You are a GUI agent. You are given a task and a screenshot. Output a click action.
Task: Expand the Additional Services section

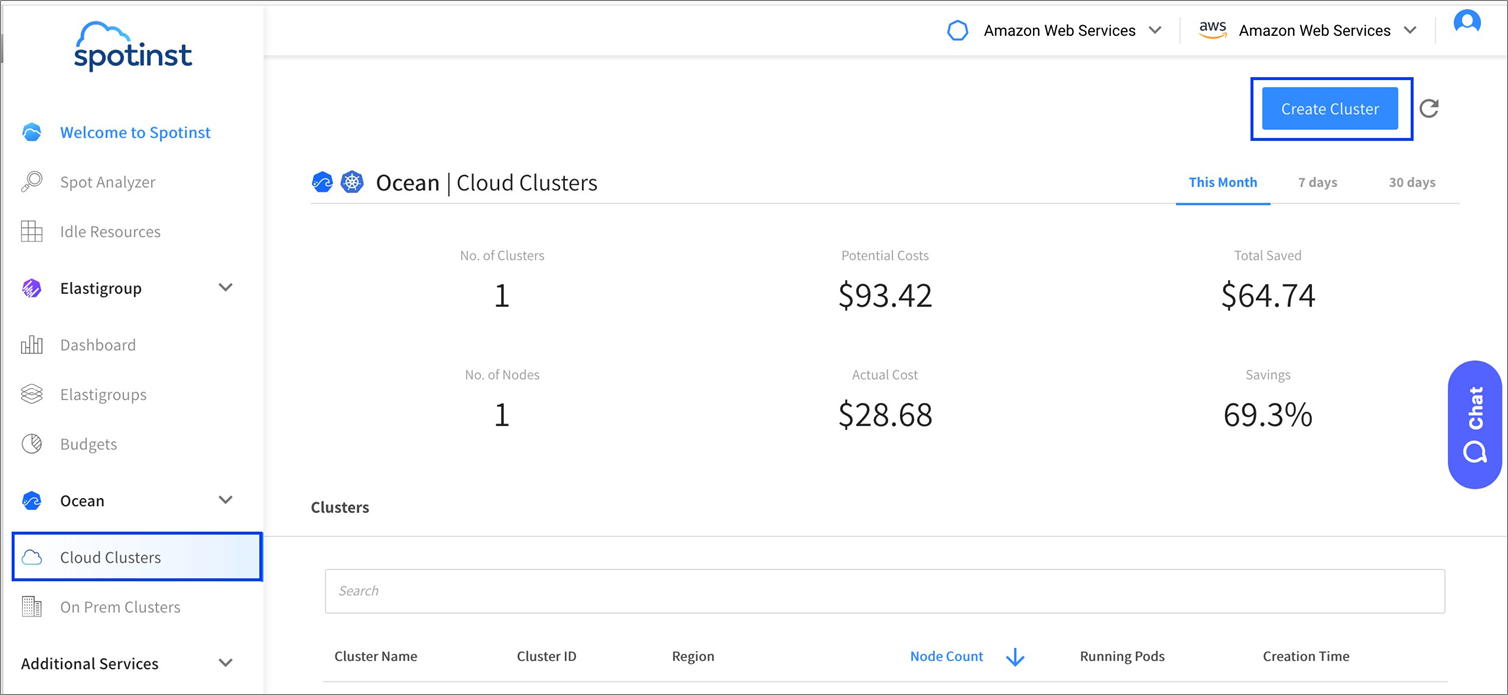point(226,663)
